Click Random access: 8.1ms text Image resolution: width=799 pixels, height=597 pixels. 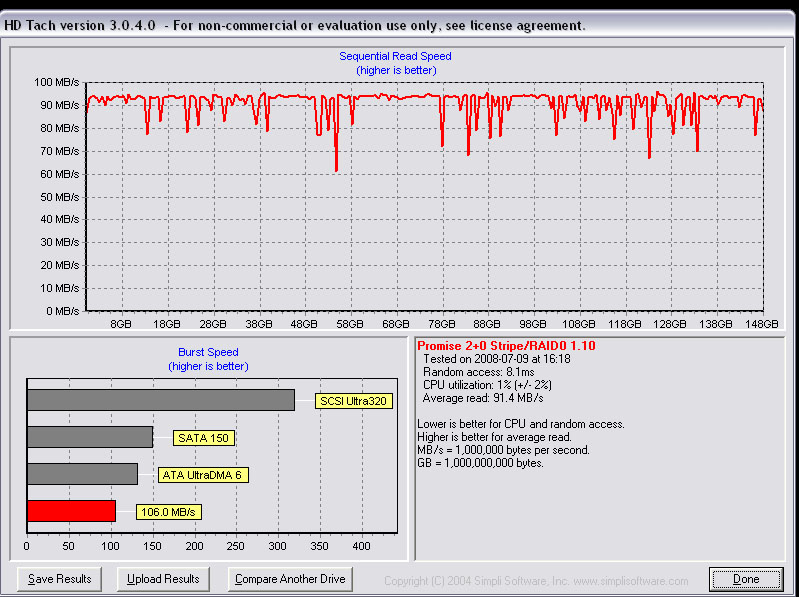[x=478, y=372]
